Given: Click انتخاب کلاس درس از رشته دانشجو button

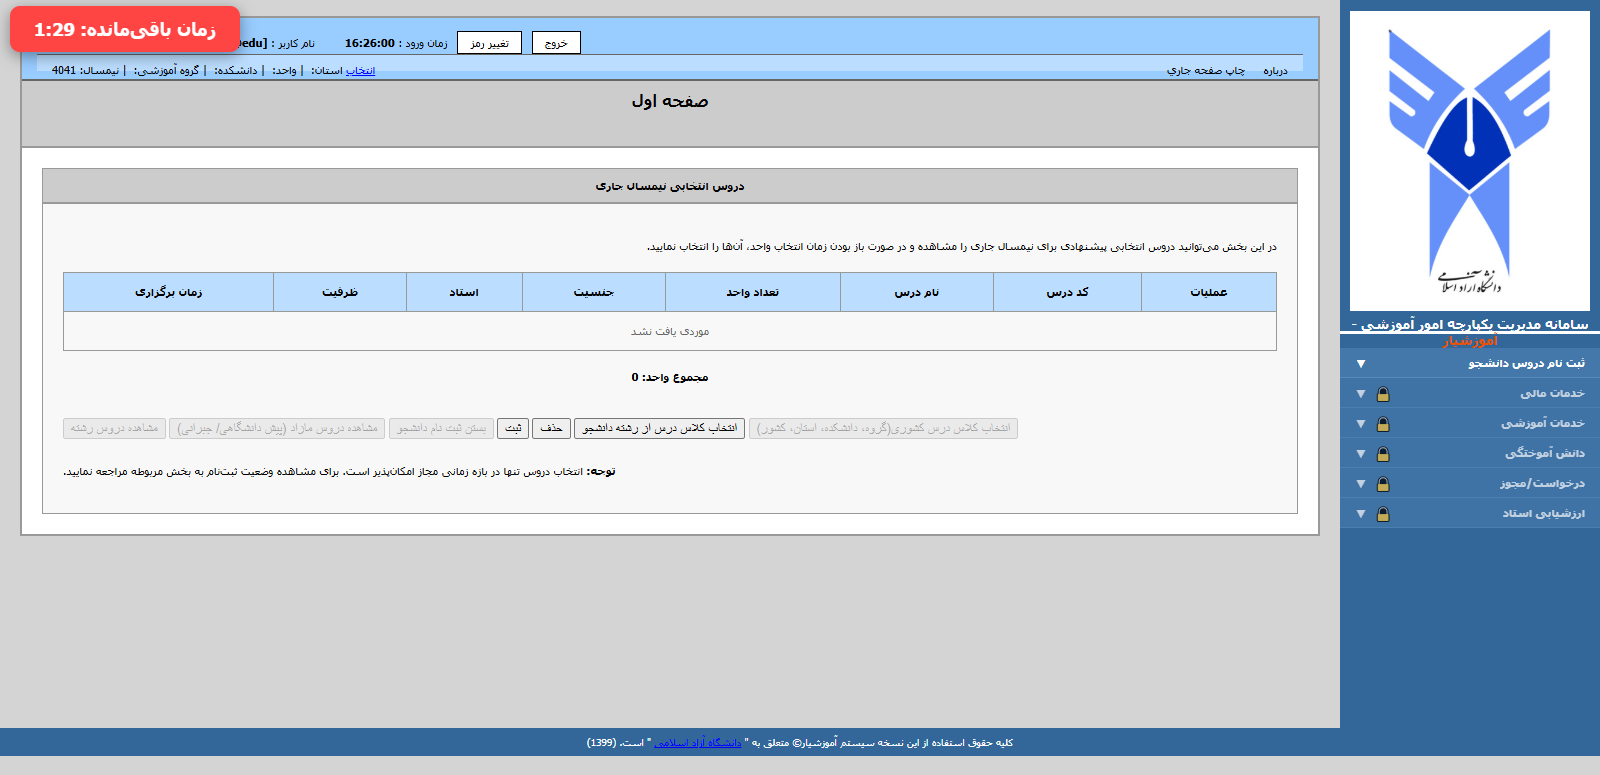Looking at the screenshot, I should [659, 428].
